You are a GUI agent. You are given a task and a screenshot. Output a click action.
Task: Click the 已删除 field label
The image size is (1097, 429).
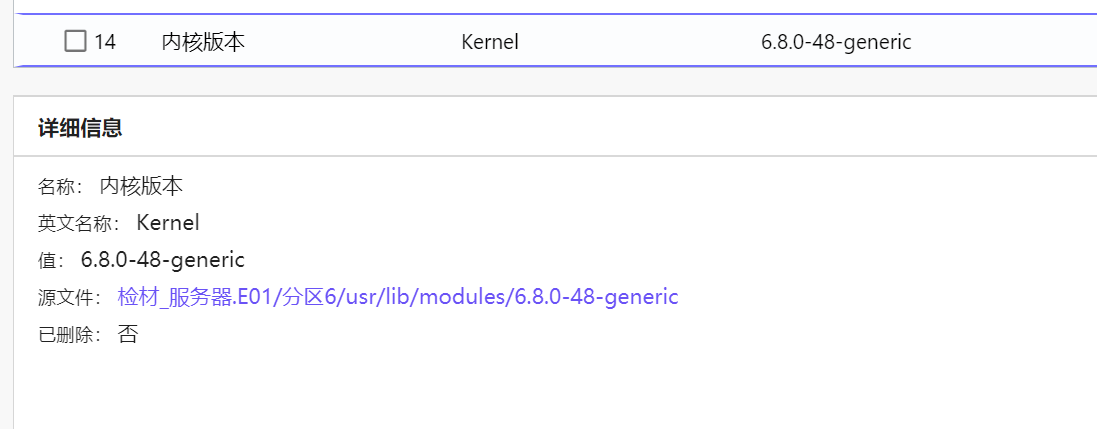[x=69, y=335]
